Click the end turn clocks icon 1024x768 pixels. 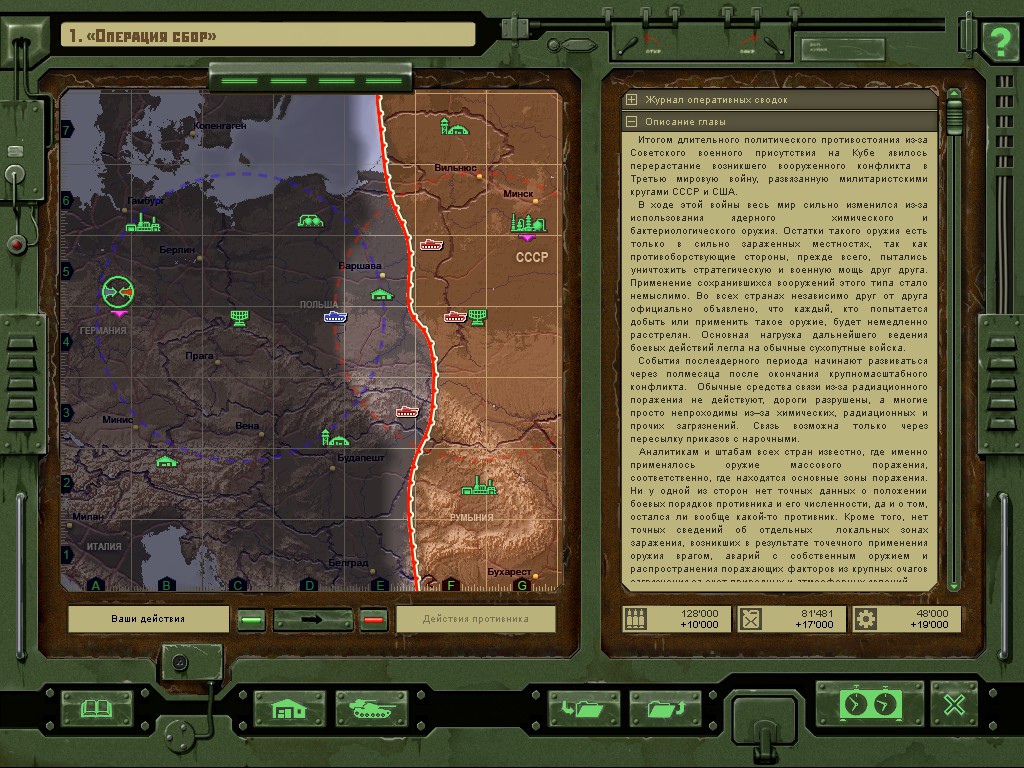(868, 703)
